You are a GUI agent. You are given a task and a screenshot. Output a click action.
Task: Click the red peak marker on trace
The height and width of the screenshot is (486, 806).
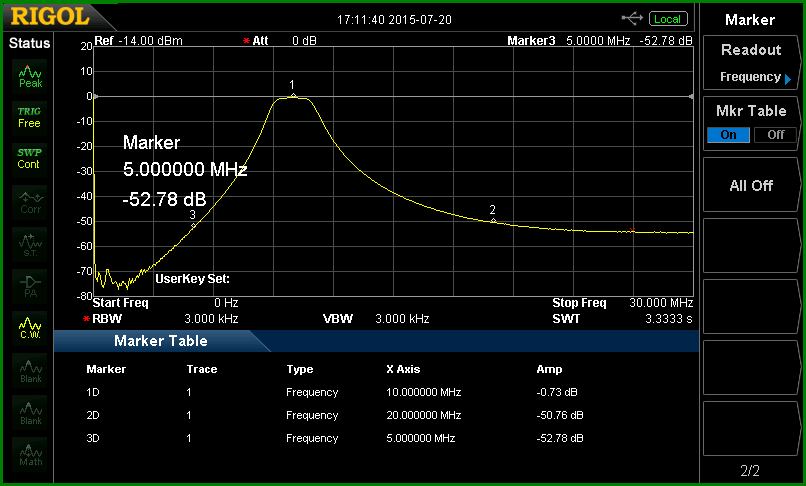632,230
